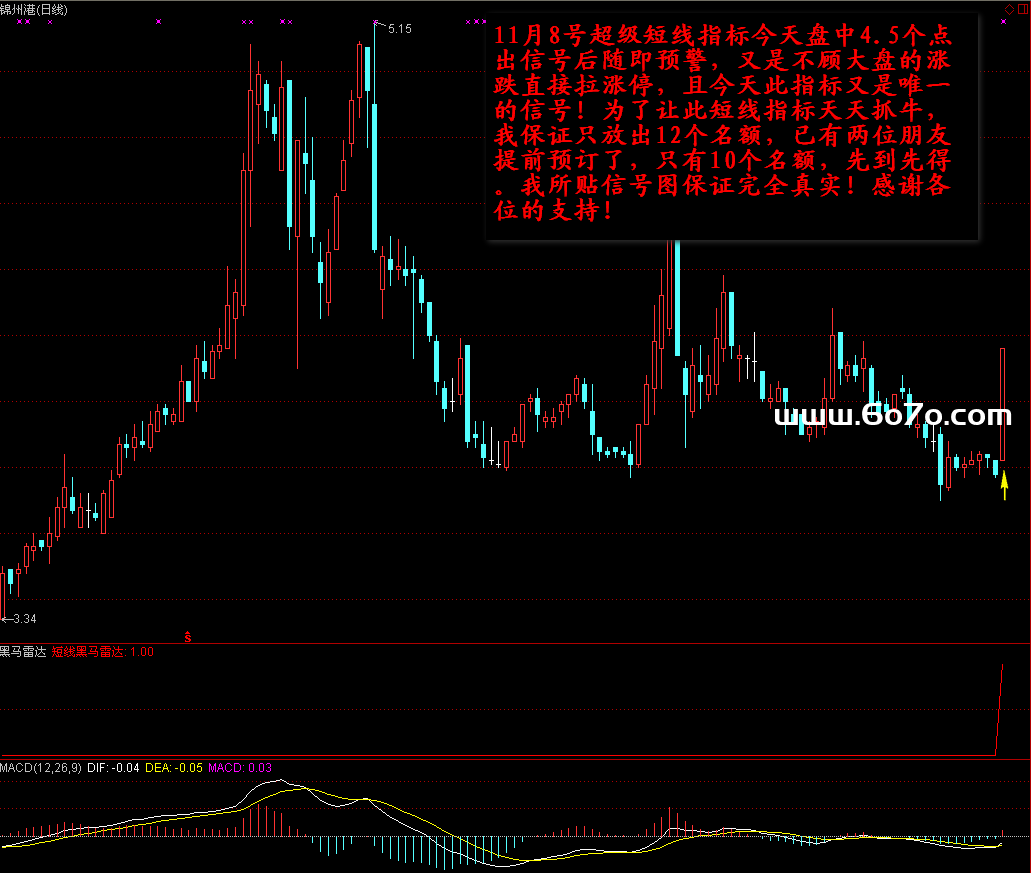Screen dimensions: 1031x873
Task: Open the MACD(12,26,9) indicator parameters label
Action: point(40,768)
